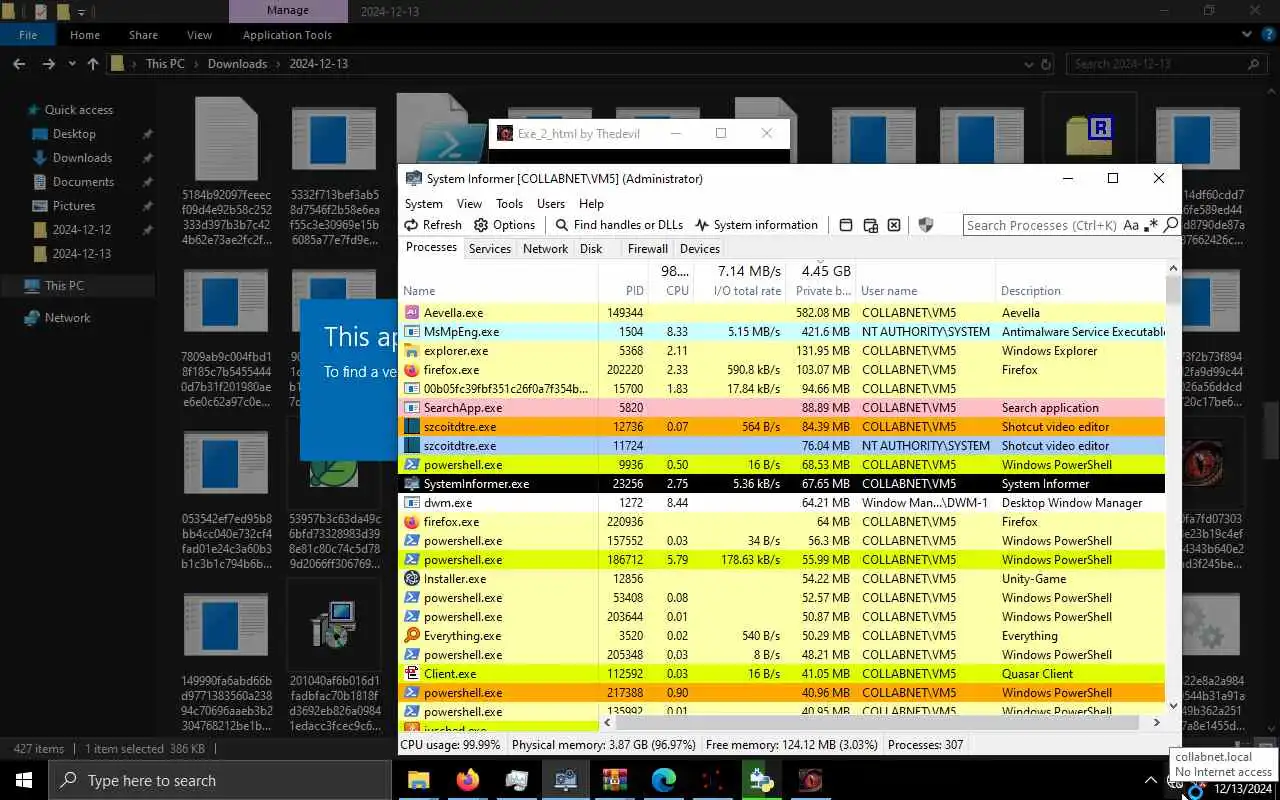Select szcoitdtre.exe with PID 12736
Screen dimensions: 1280x800
[x=782, y=427]
